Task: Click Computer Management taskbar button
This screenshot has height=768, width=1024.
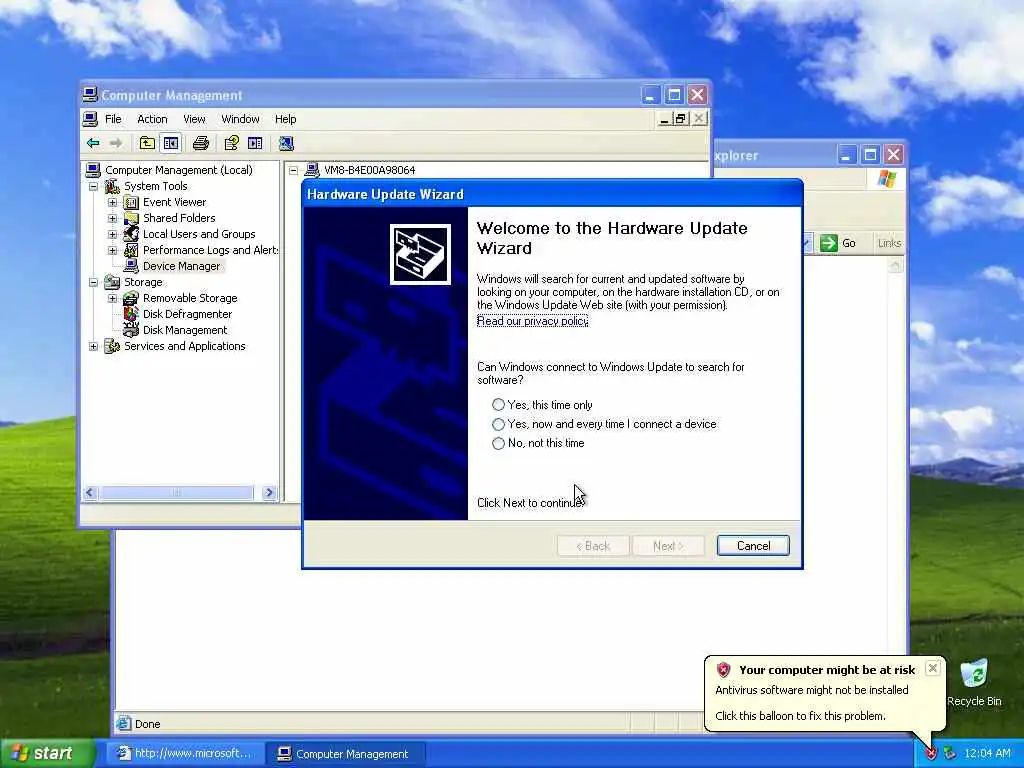Action: (x=346, y=754)
